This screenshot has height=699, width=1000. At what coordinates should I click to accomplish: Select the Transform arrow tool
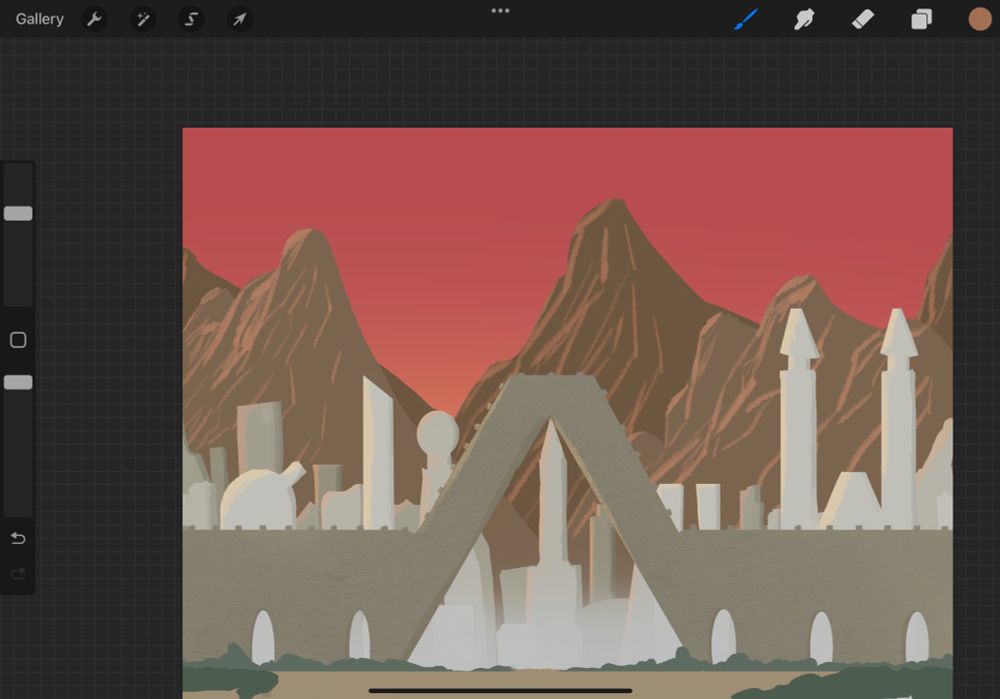238,19
